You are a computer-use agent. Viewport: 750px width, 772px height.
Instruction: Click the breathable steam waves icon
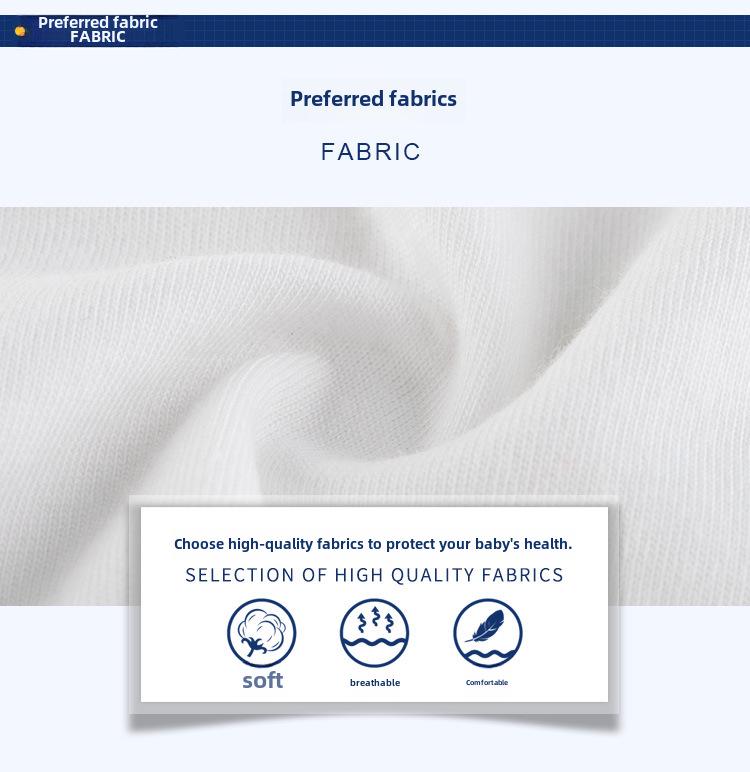374,633
